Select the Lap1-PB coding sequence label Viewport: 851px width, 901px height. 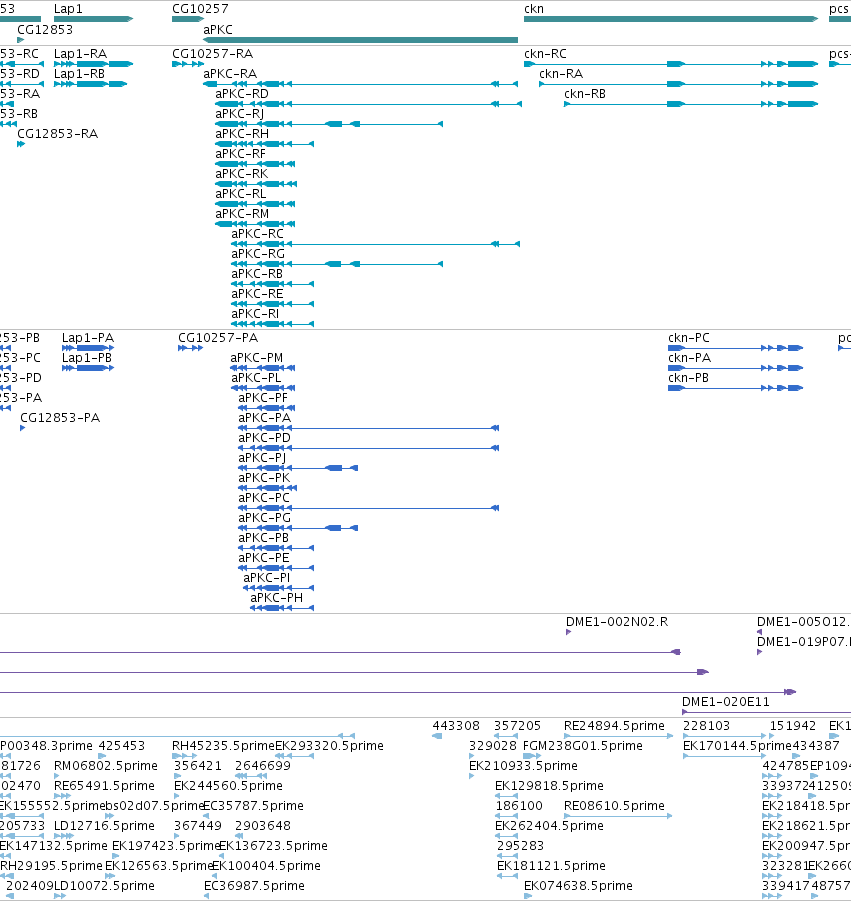pyautogui.click(x=87, y=358)
